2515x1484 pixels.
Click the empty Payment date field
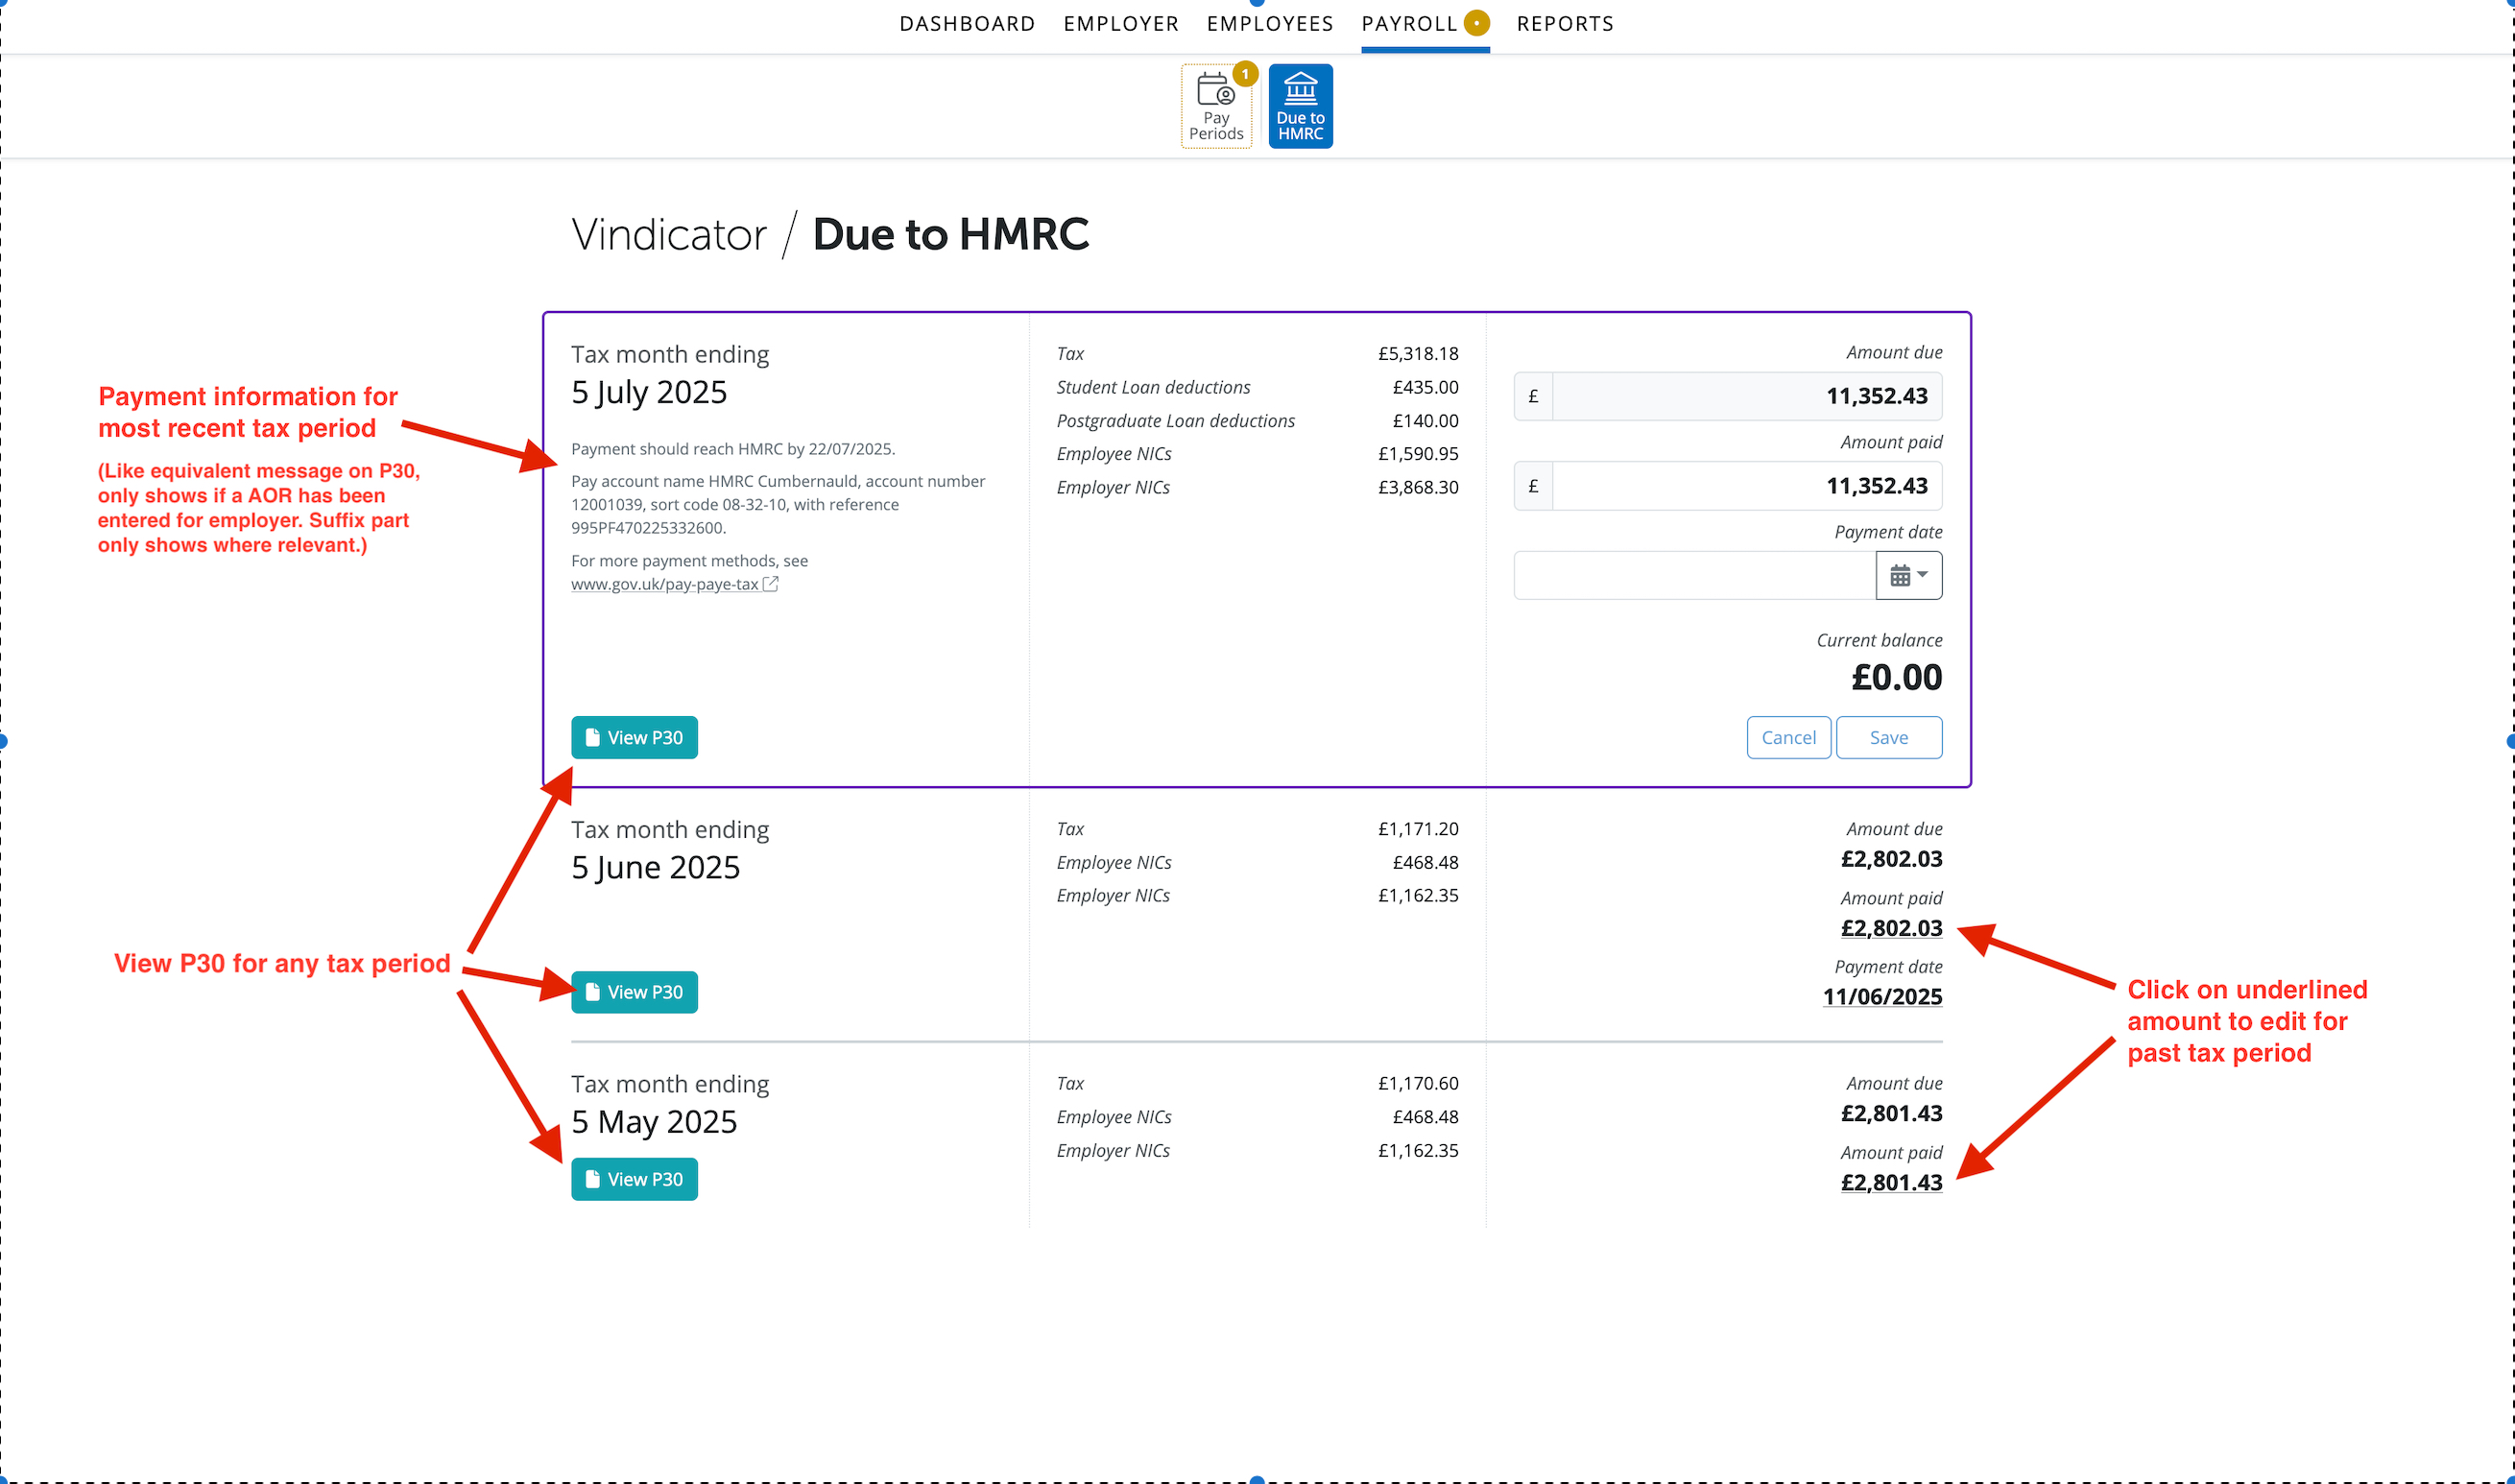(x=1694, y=575)
